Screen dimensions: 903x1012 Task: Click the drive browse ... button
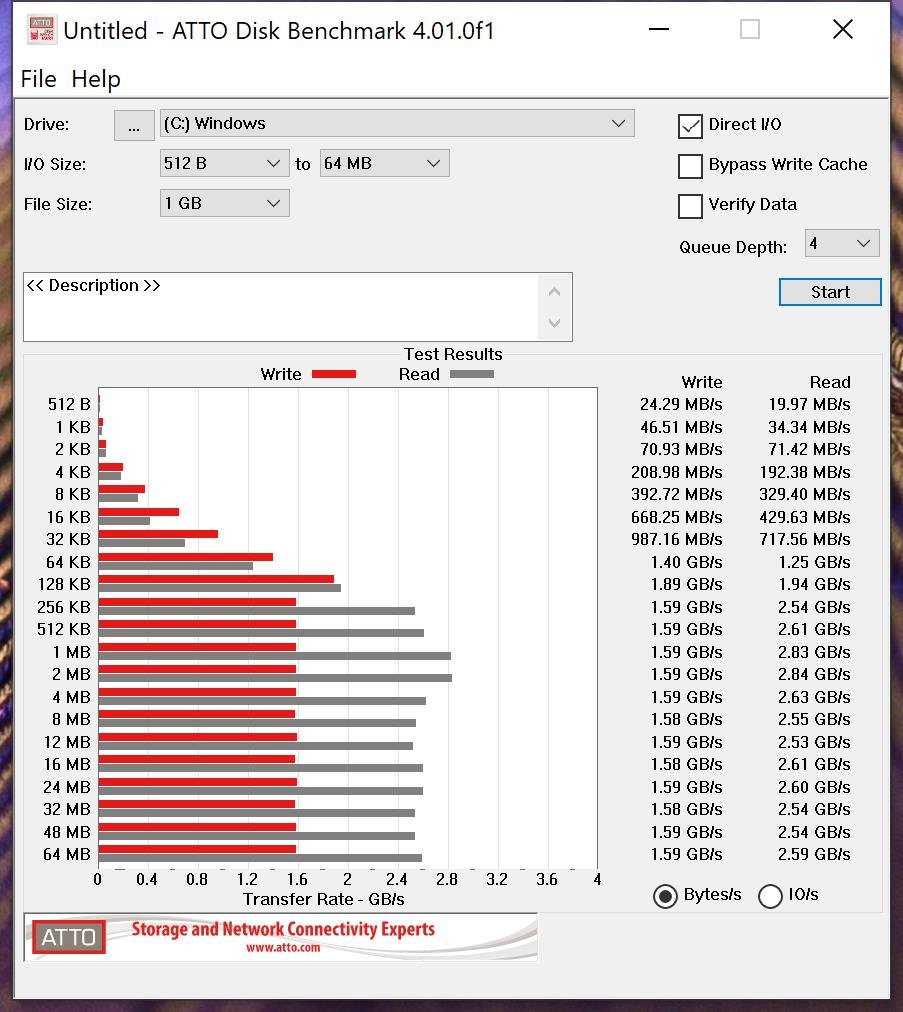(134, 125)
